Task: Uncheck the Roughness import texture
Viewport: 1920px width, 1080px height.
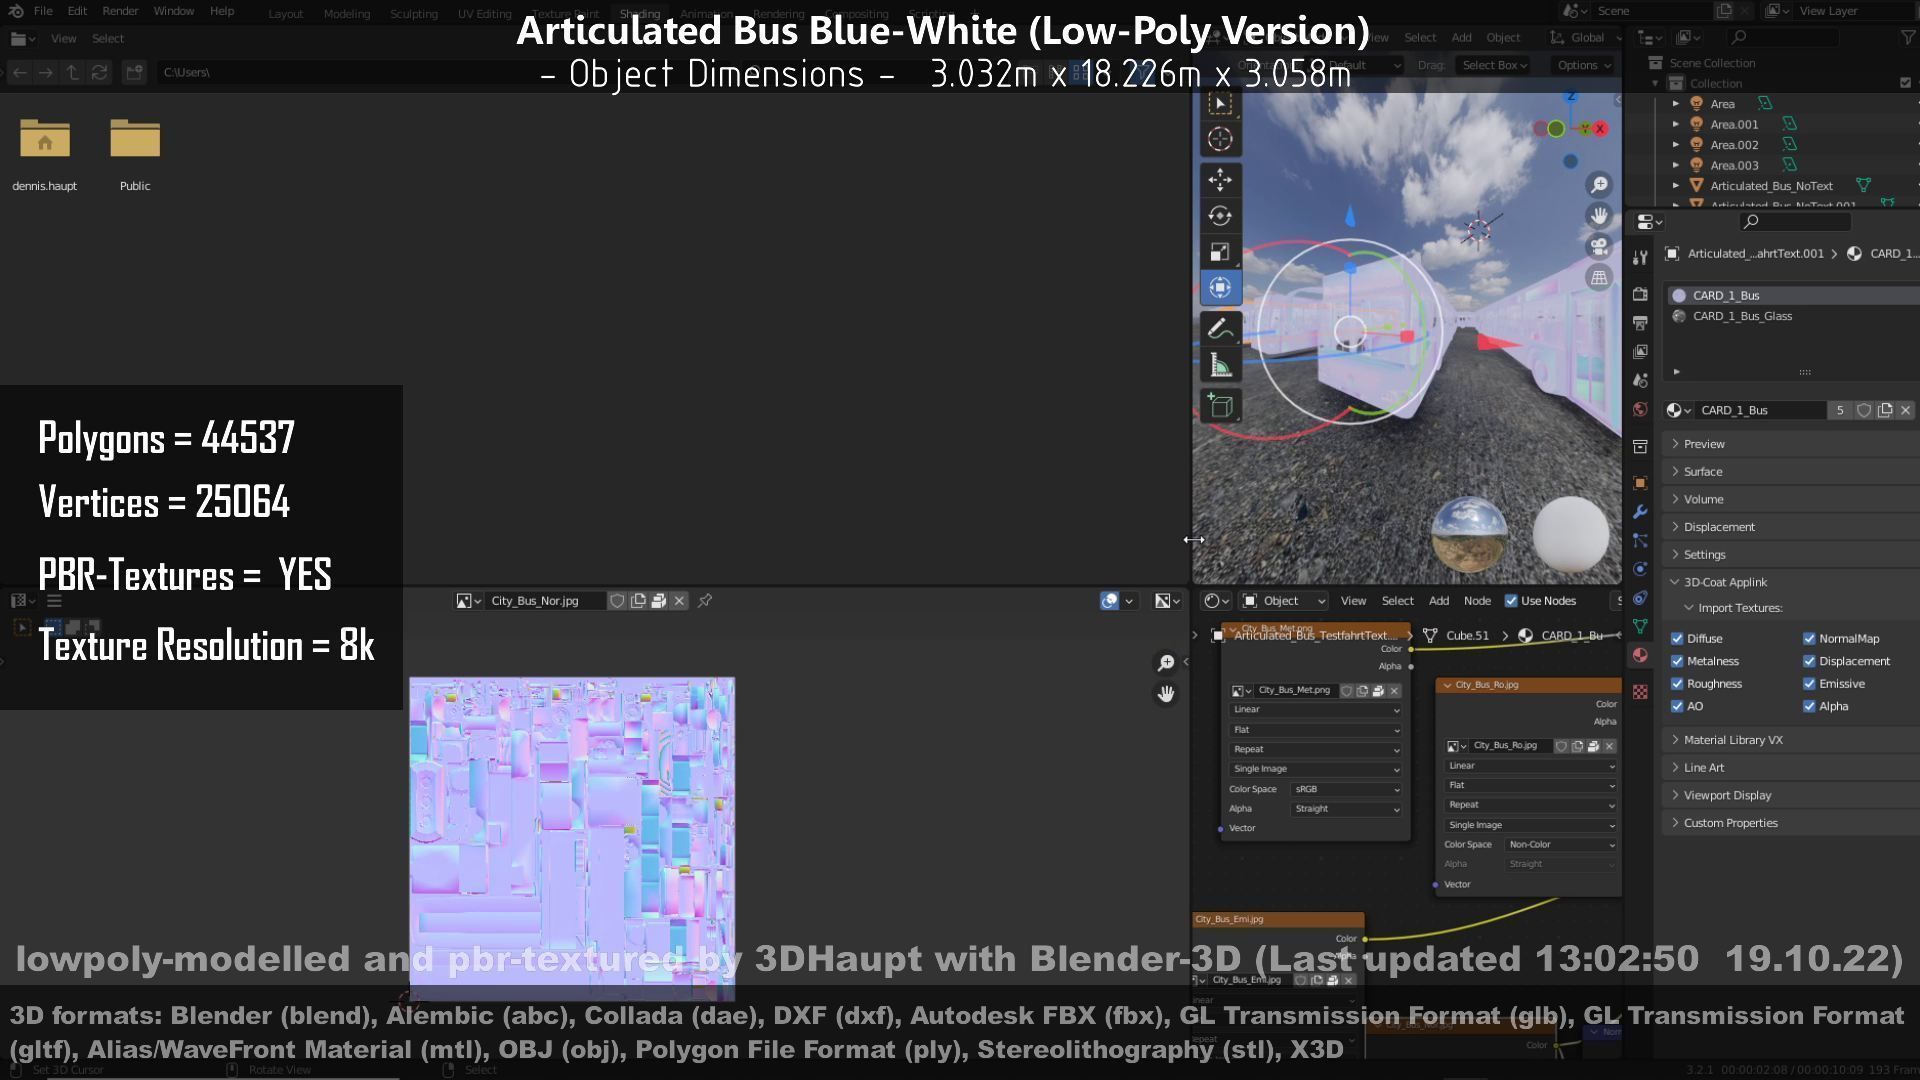Action: [x=1677, y=684]
